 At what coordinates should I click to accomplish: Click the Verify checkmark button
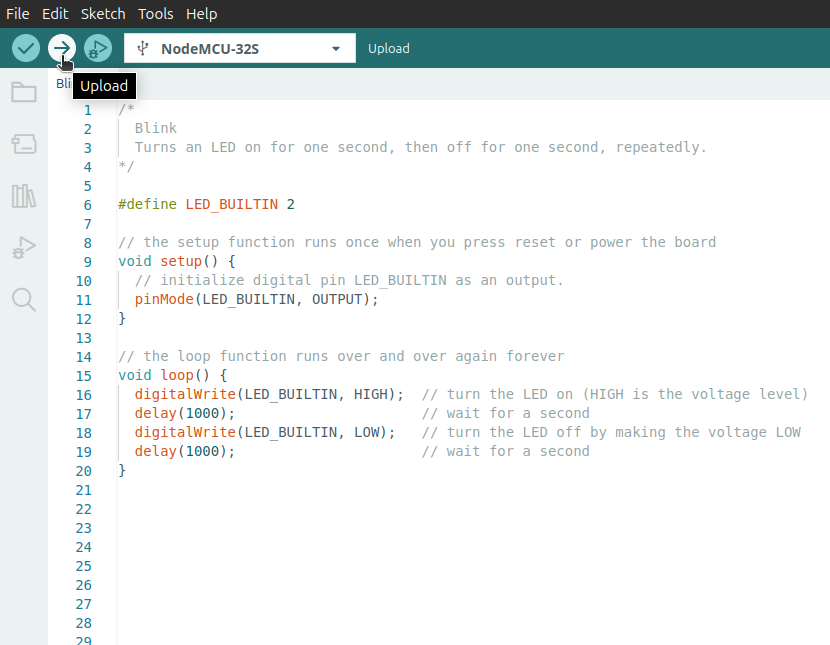(26, 48)
